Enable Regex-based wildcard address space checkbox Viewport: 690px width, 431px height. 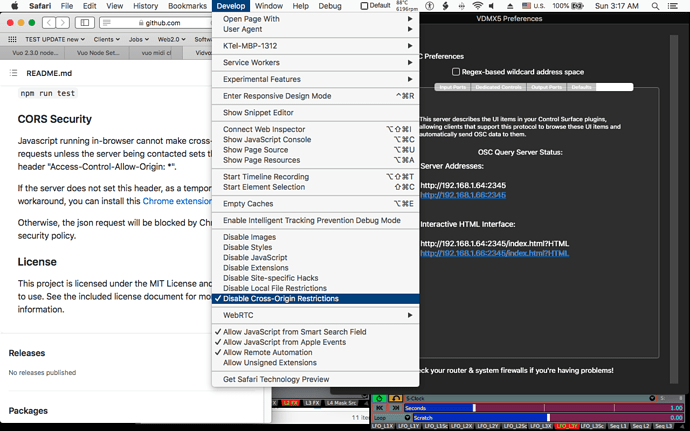coord(456,72)
